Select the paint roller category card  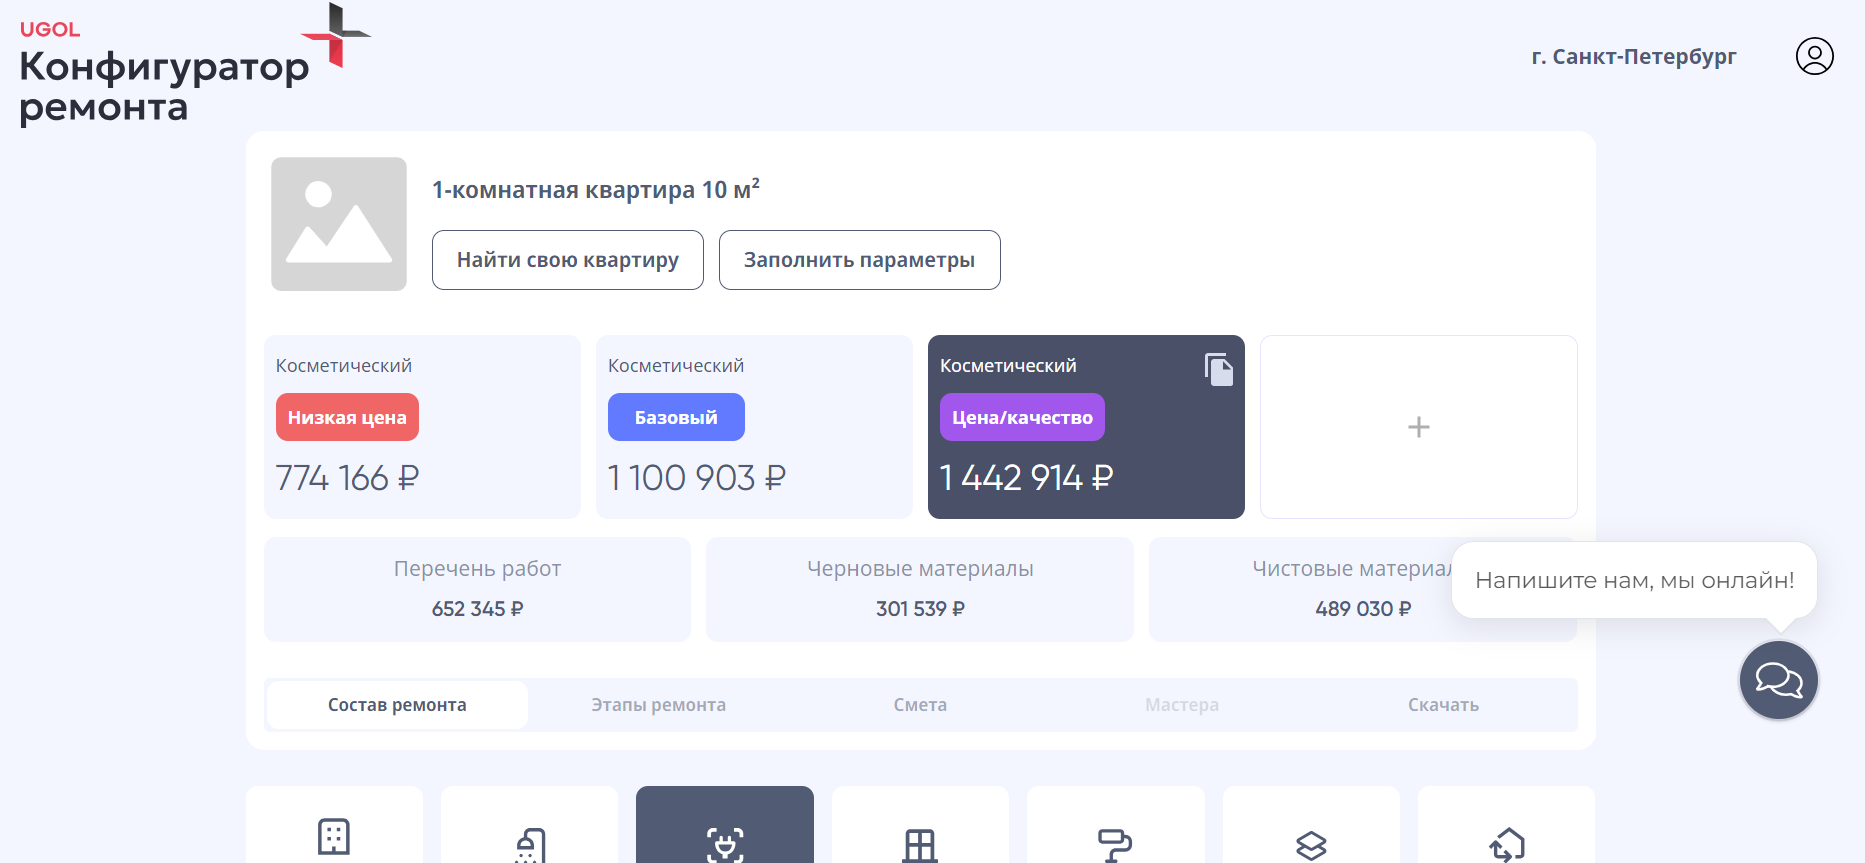(1116, 824)
